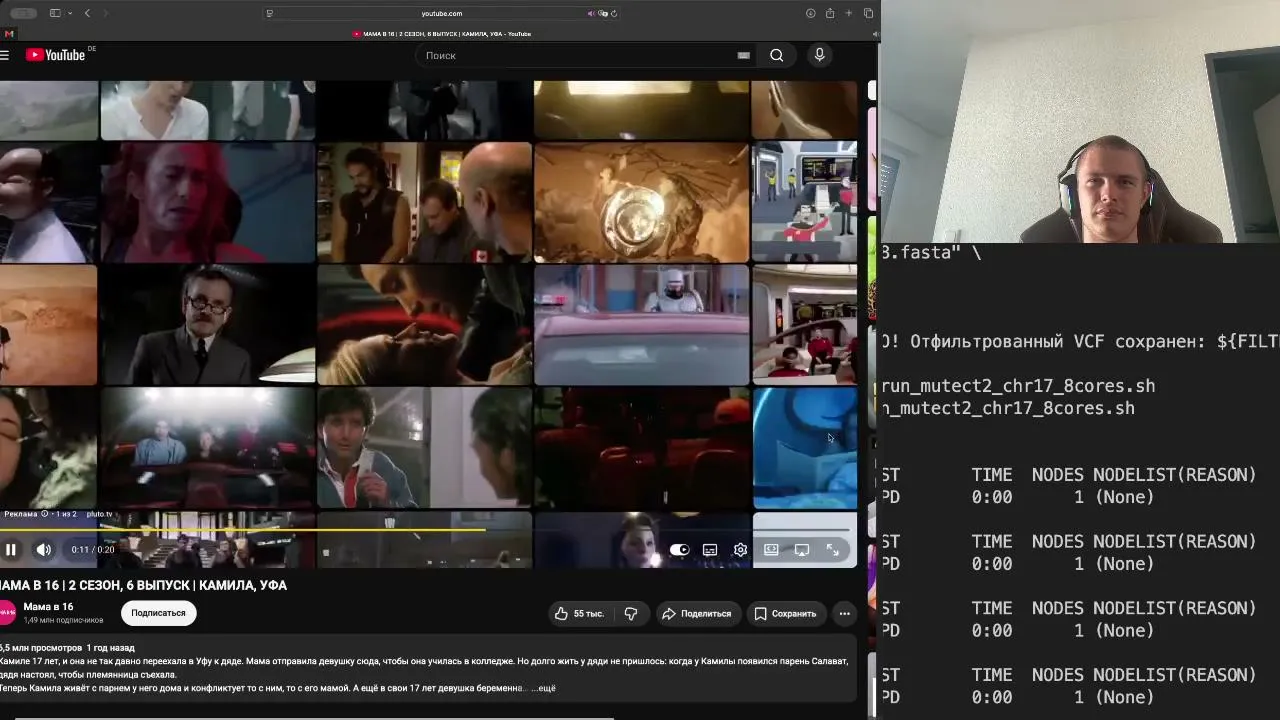
Task: Open a new Safari tab
Action: (849, 13)
